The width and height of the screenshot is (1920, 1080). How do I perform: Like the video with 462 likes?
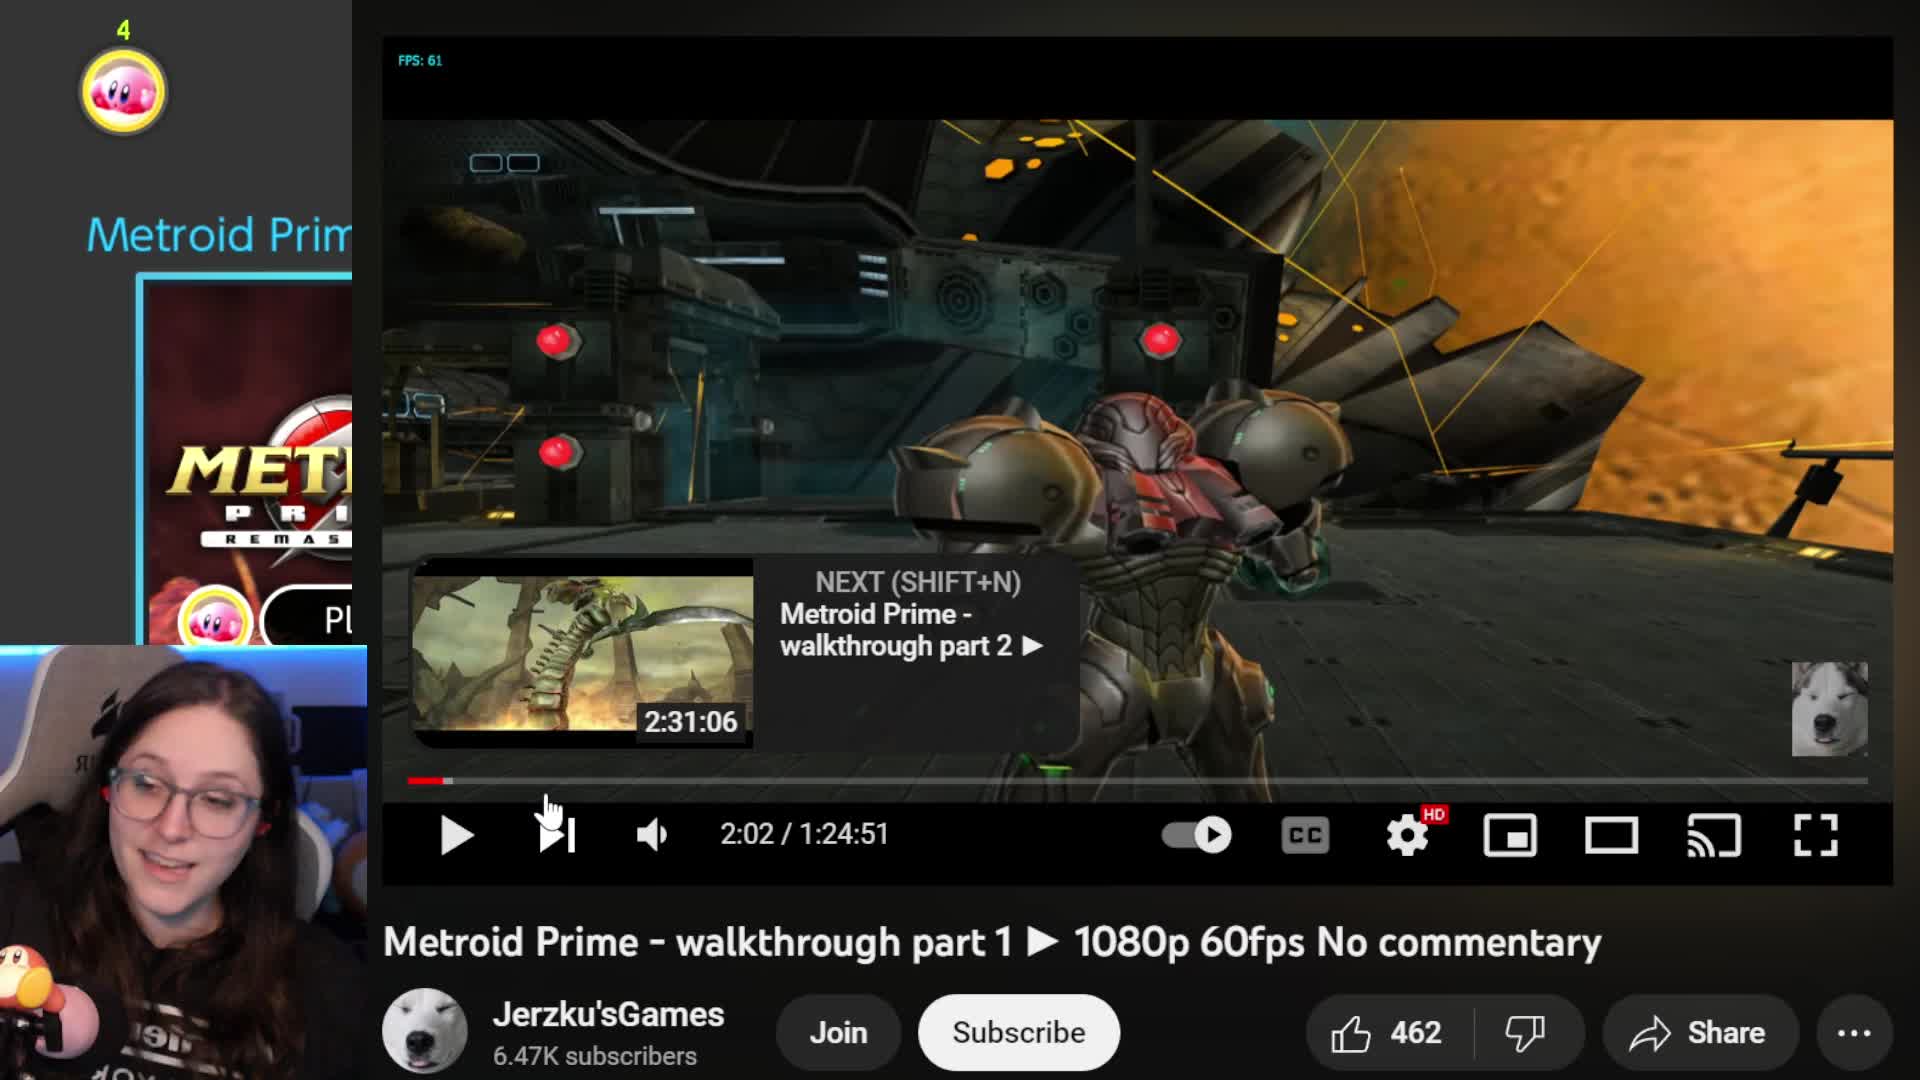(1388, 1032)
